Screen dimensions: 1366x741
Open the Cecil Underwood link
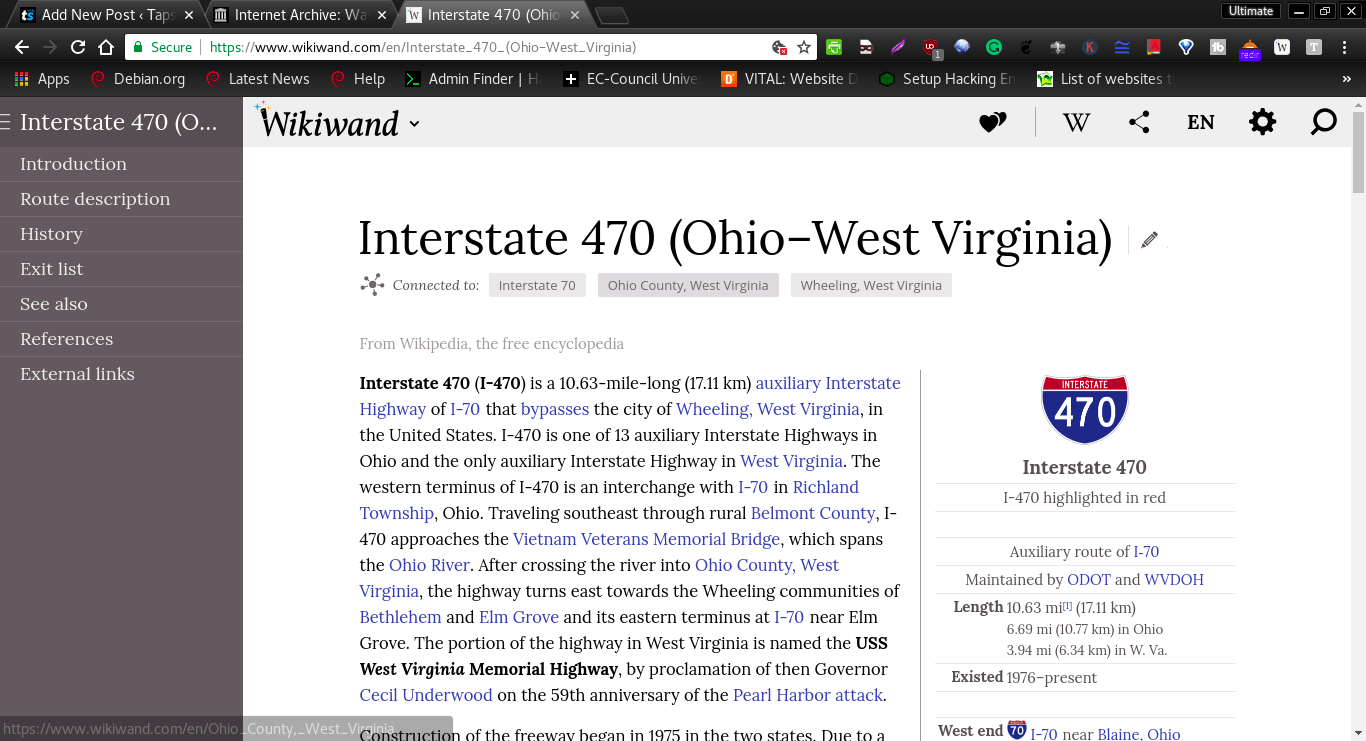[426, 695]
